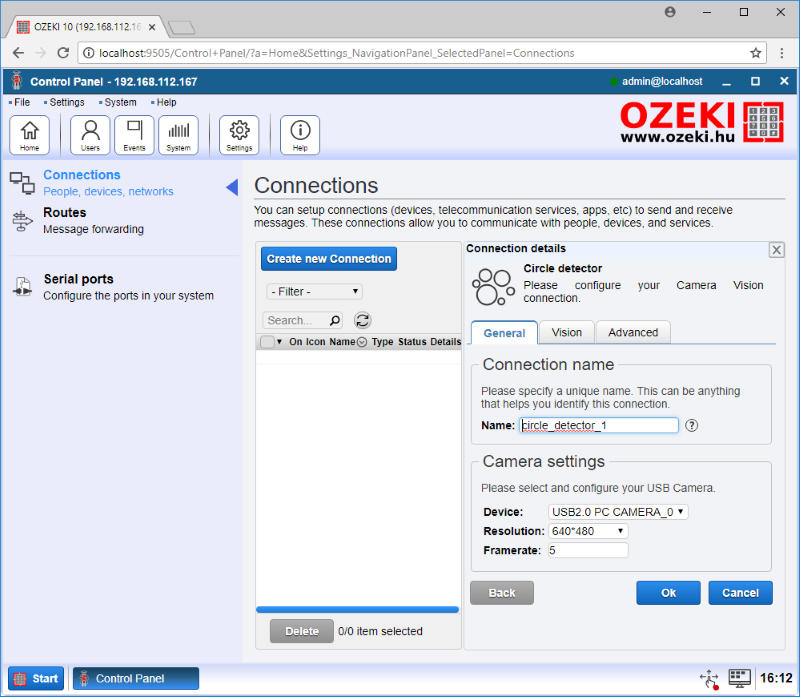Open the Events toolbar icon
Screen dimensions: 800x697
point(134,135)
